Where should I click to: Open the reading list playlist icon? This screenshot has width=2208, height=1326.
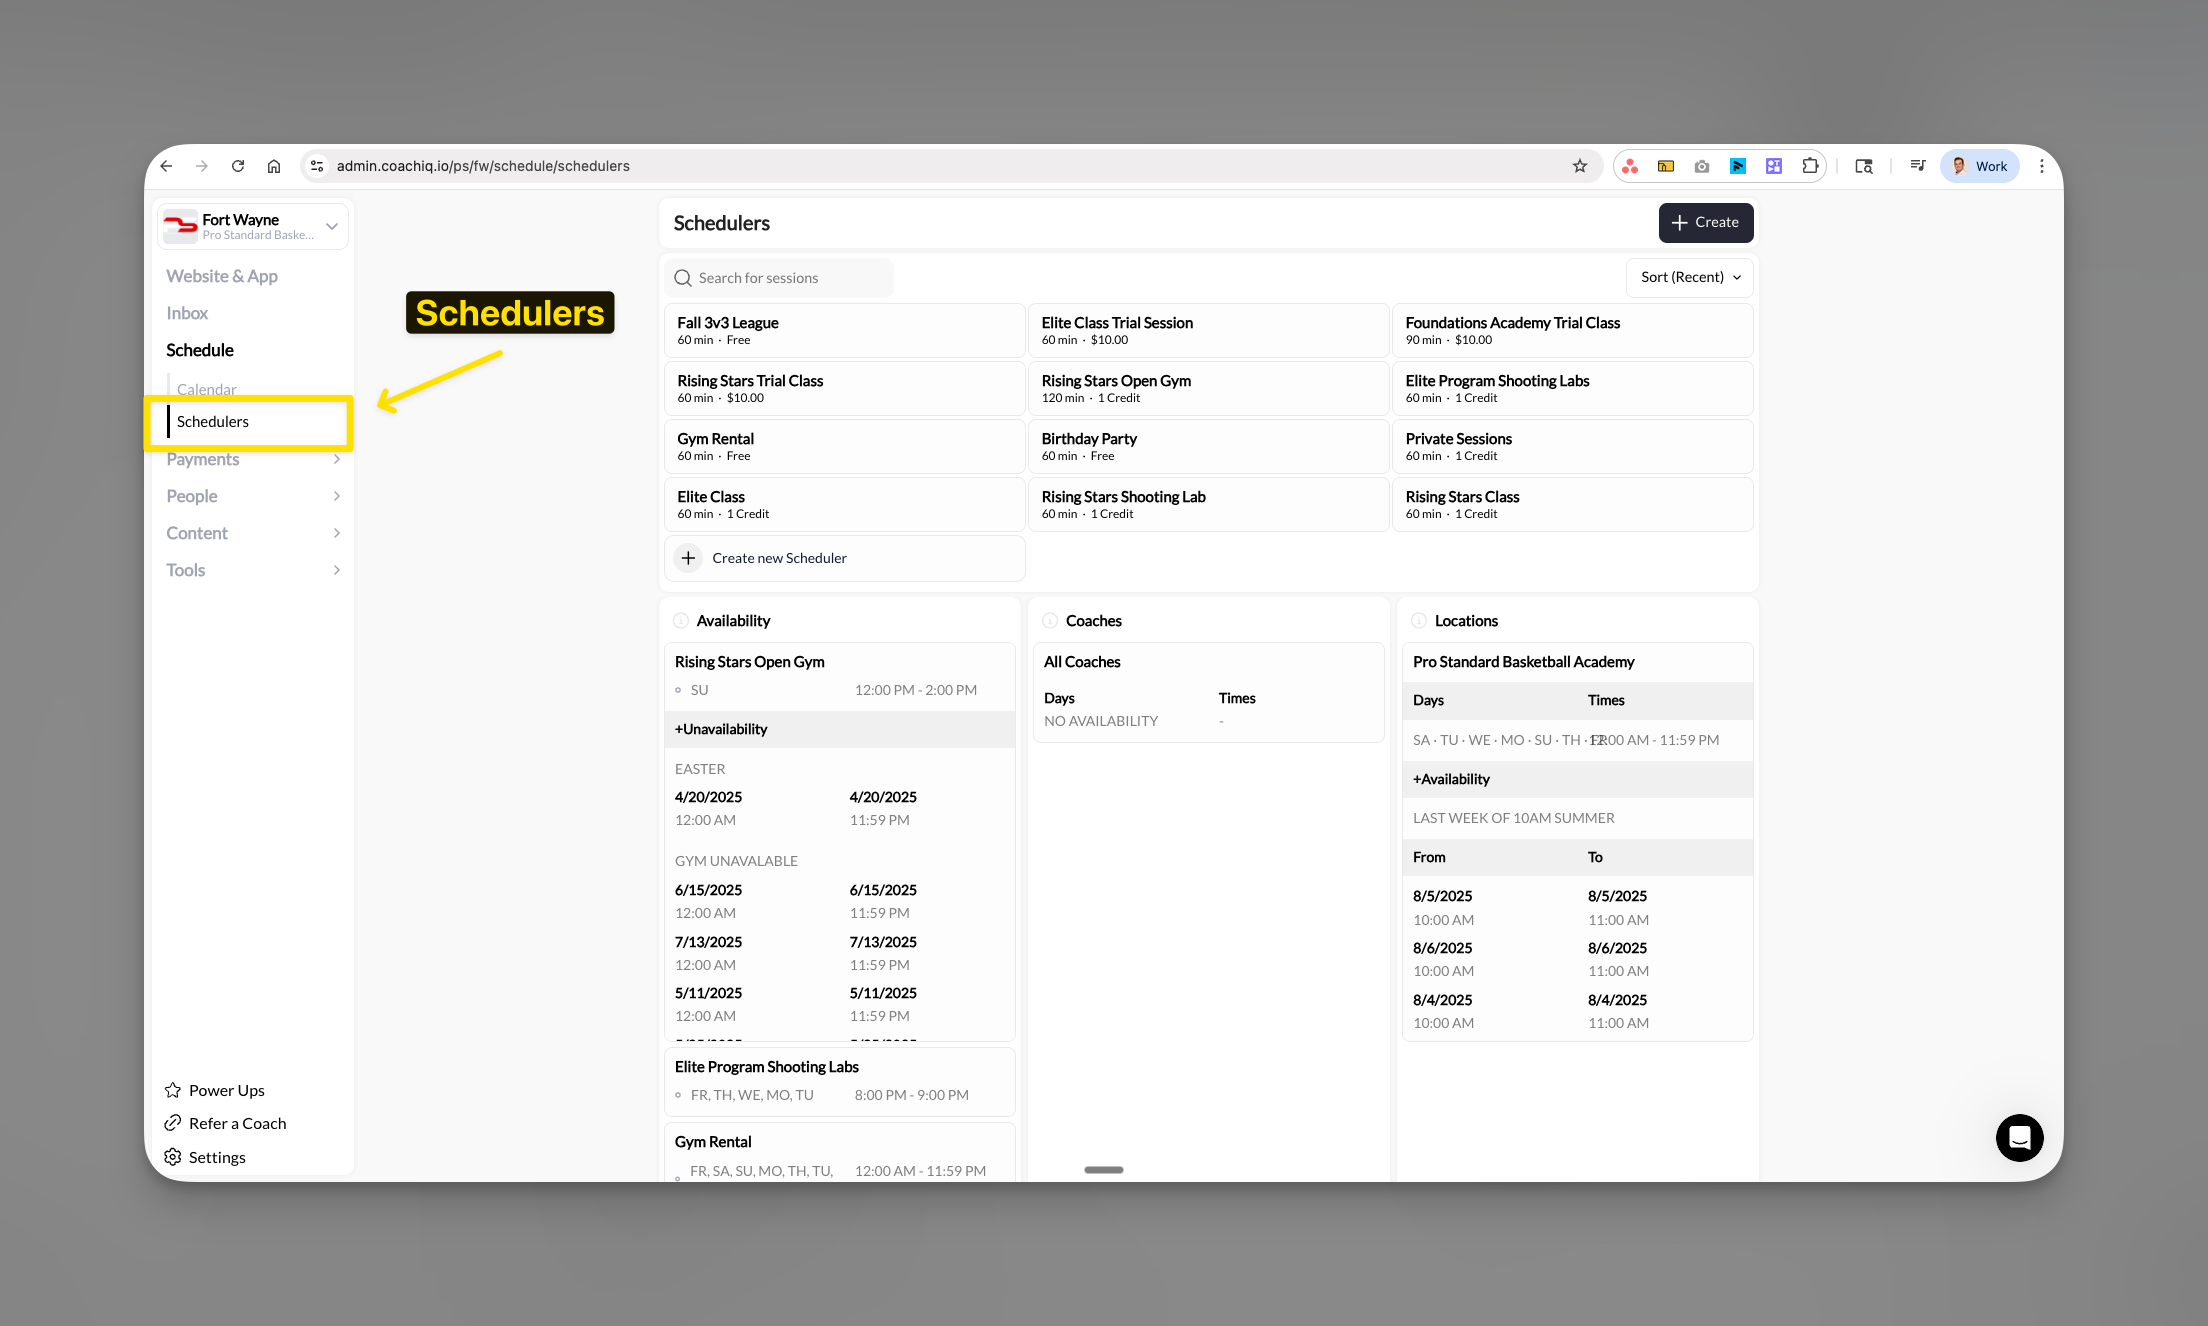(1918, 166)
